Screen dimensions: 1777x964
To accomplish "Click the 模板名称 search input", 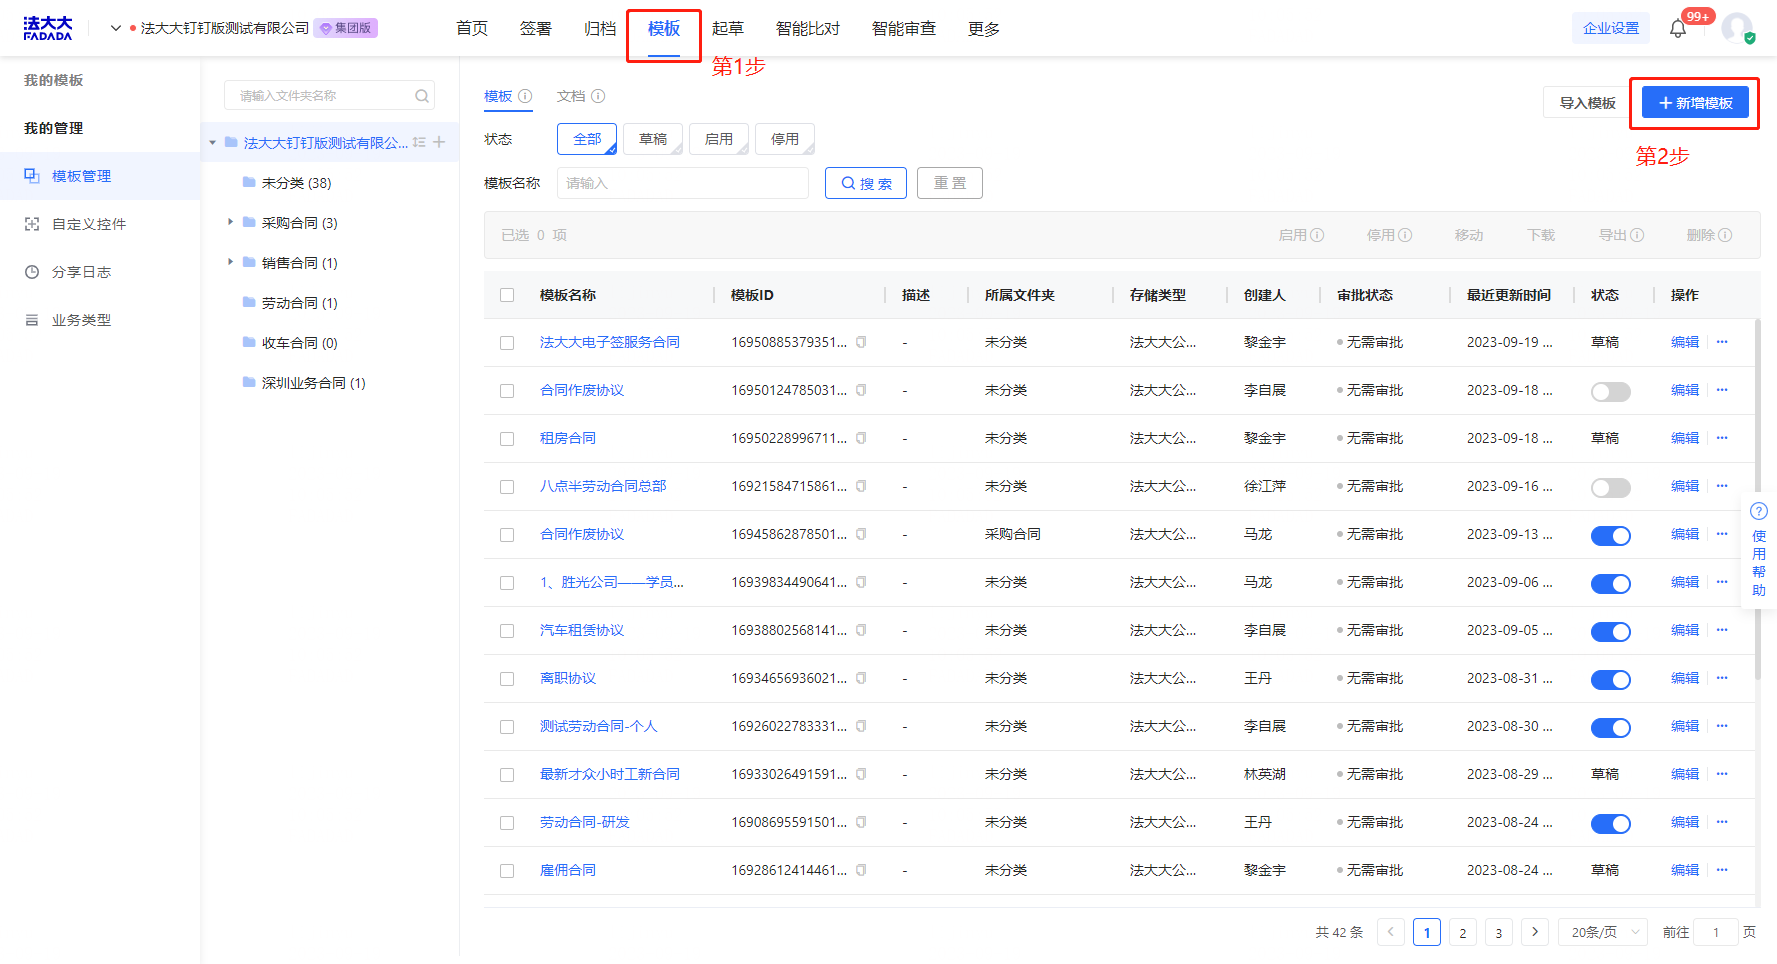I will tap(683, 183).
